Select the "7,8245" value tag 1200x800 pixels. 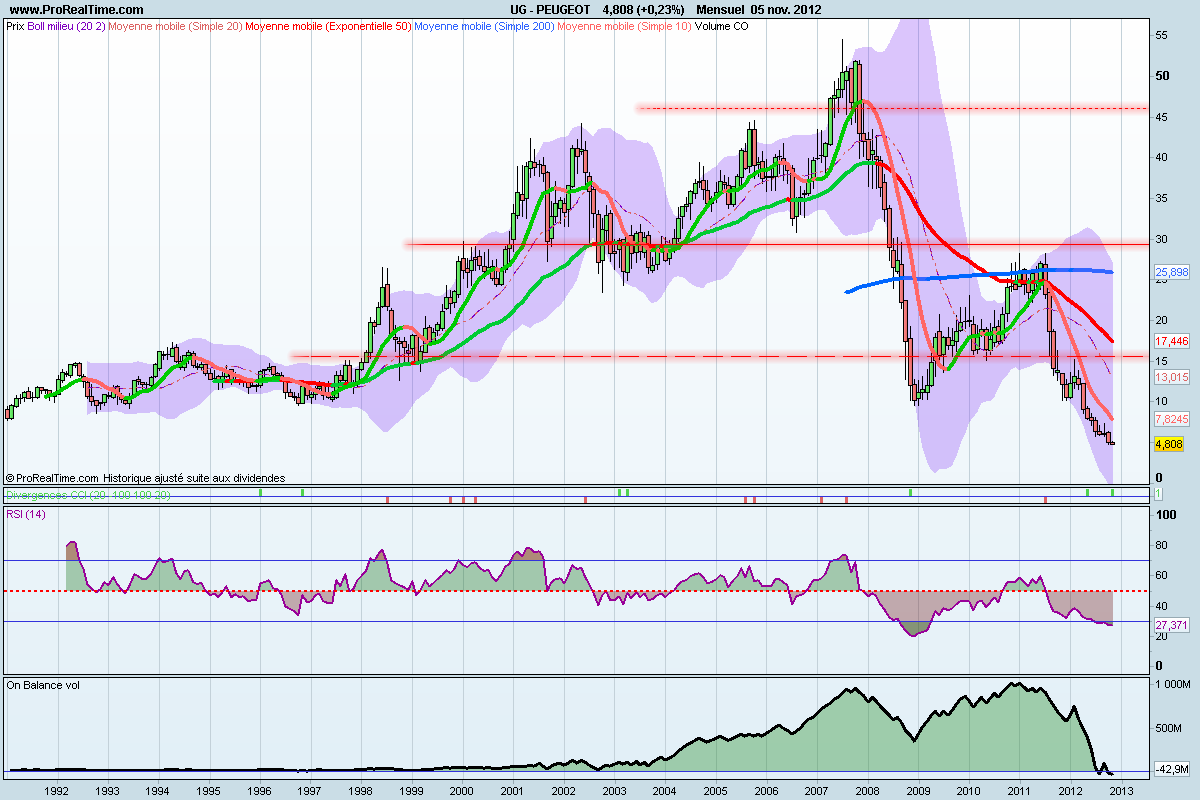(x=1170, y=419)
